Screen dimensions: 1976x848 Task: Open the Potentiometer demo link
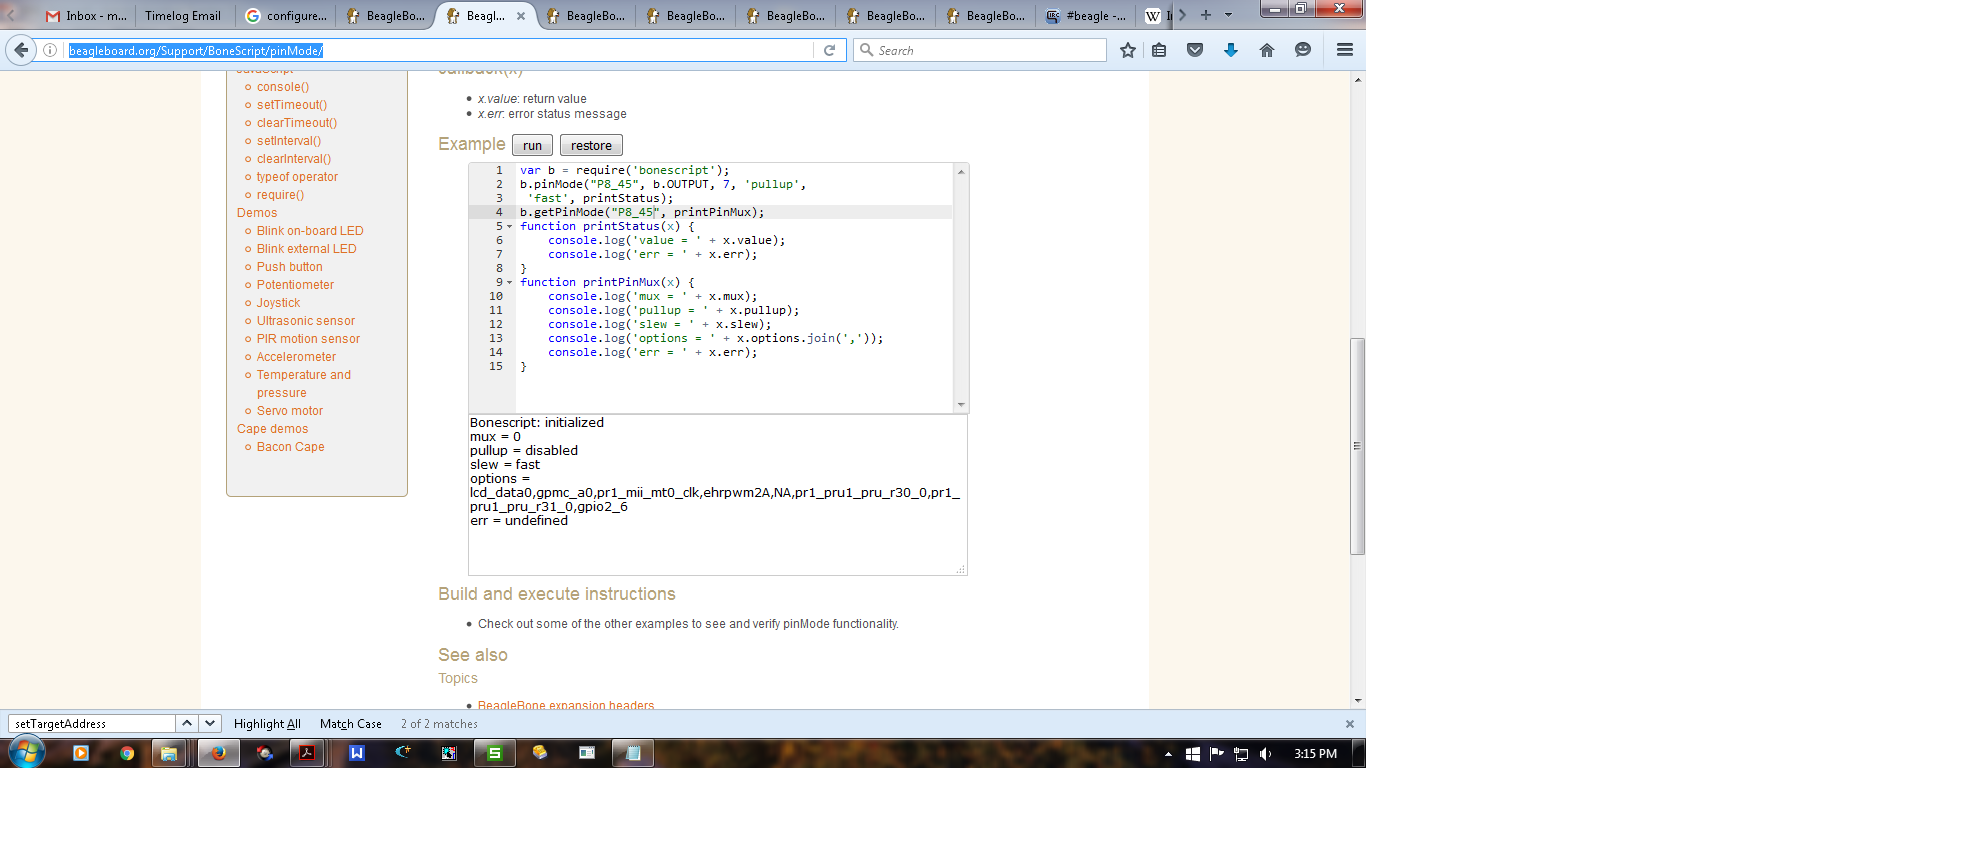point(295,285)
